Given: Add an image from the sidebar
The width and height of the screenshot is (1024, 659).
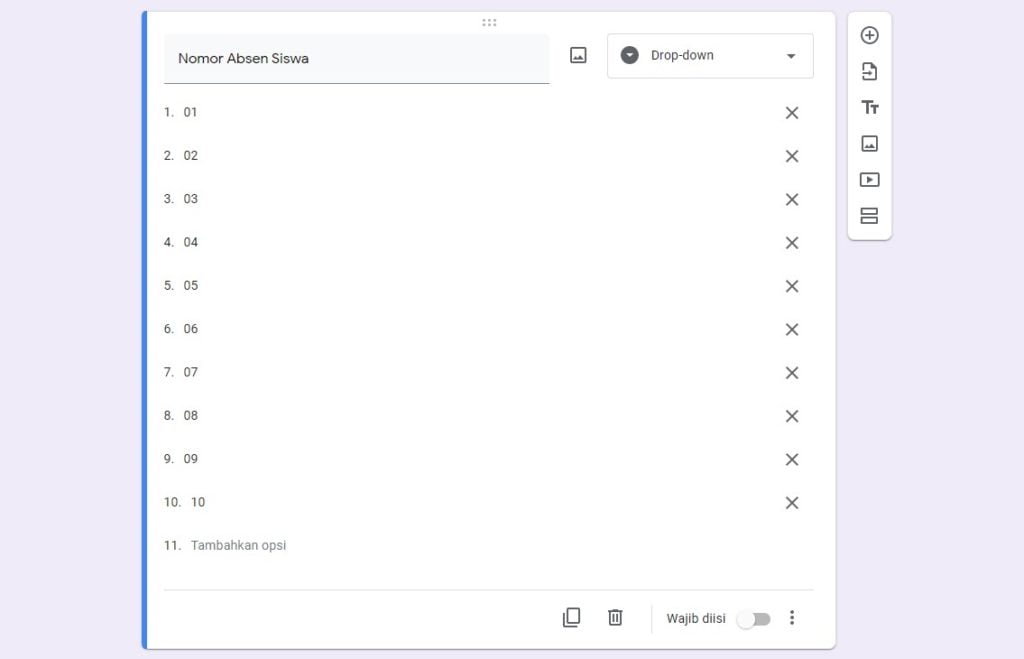Looking at the screenshot, I should pyautogui.click(x=869, y=144).
